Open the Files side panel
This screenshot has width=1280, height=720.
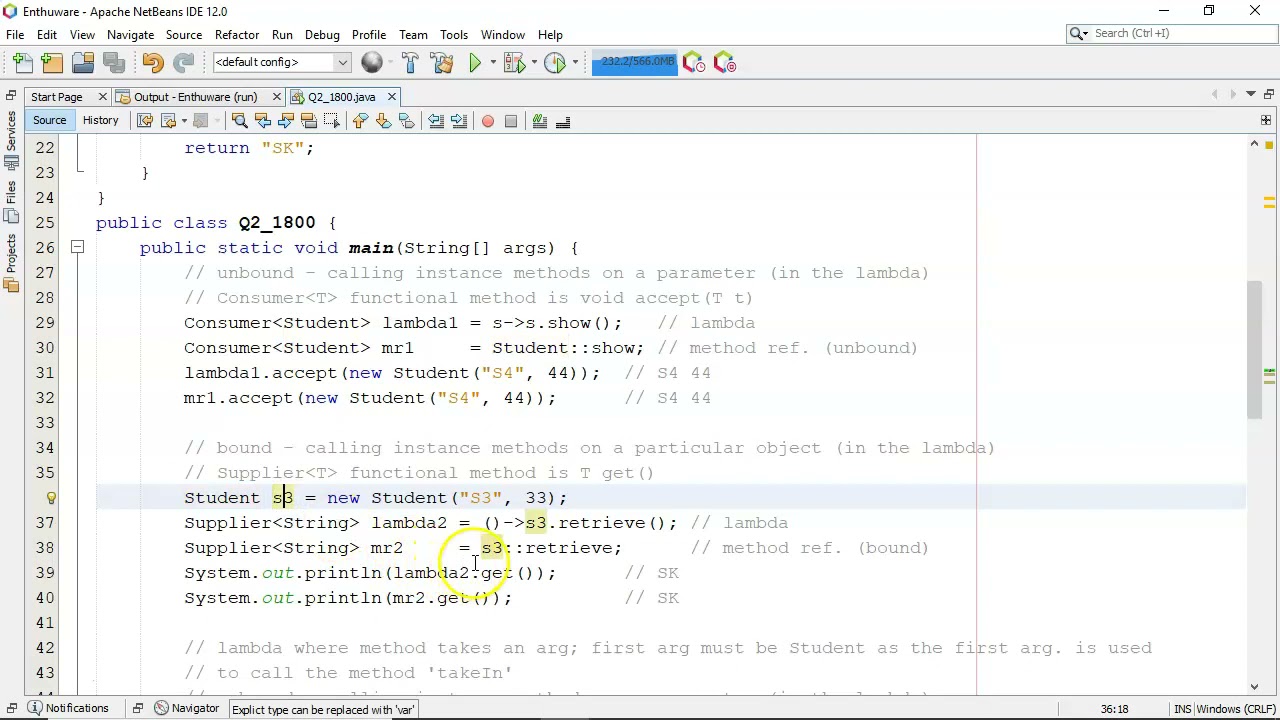coord(10,202)
